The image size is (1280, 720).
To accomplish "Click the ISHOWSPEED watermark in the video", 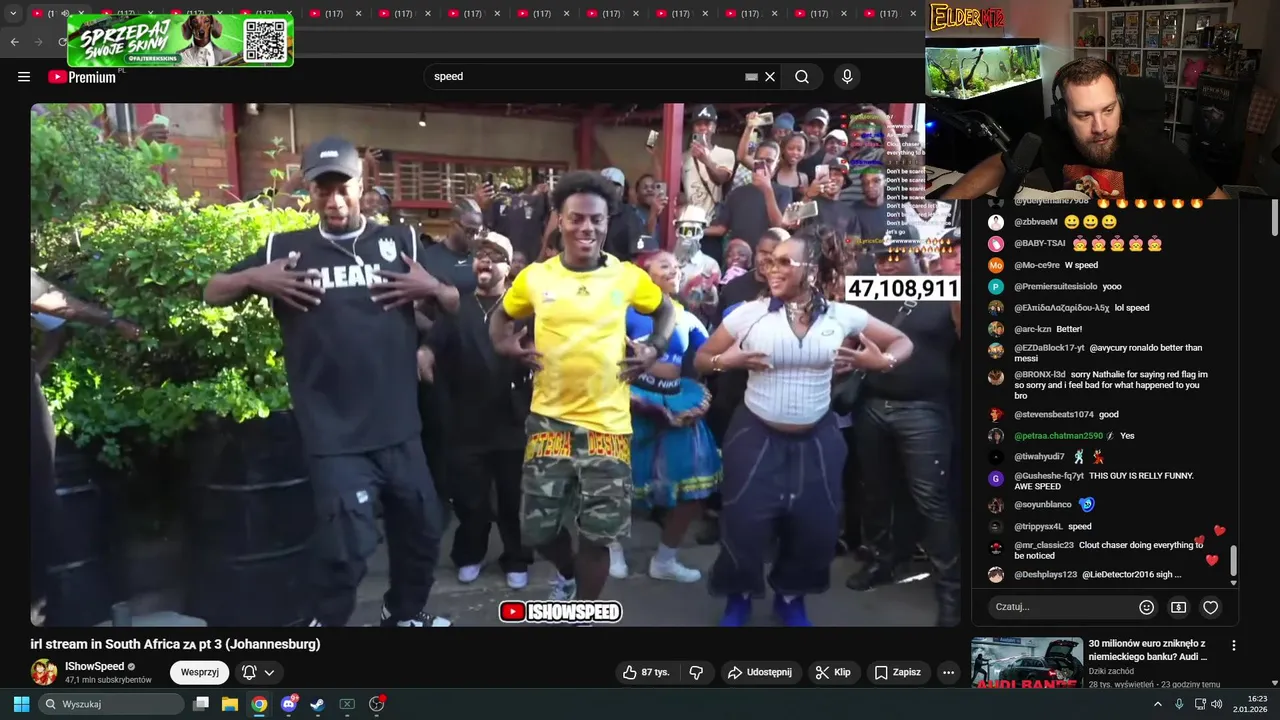I will click(x=561, y=611).
